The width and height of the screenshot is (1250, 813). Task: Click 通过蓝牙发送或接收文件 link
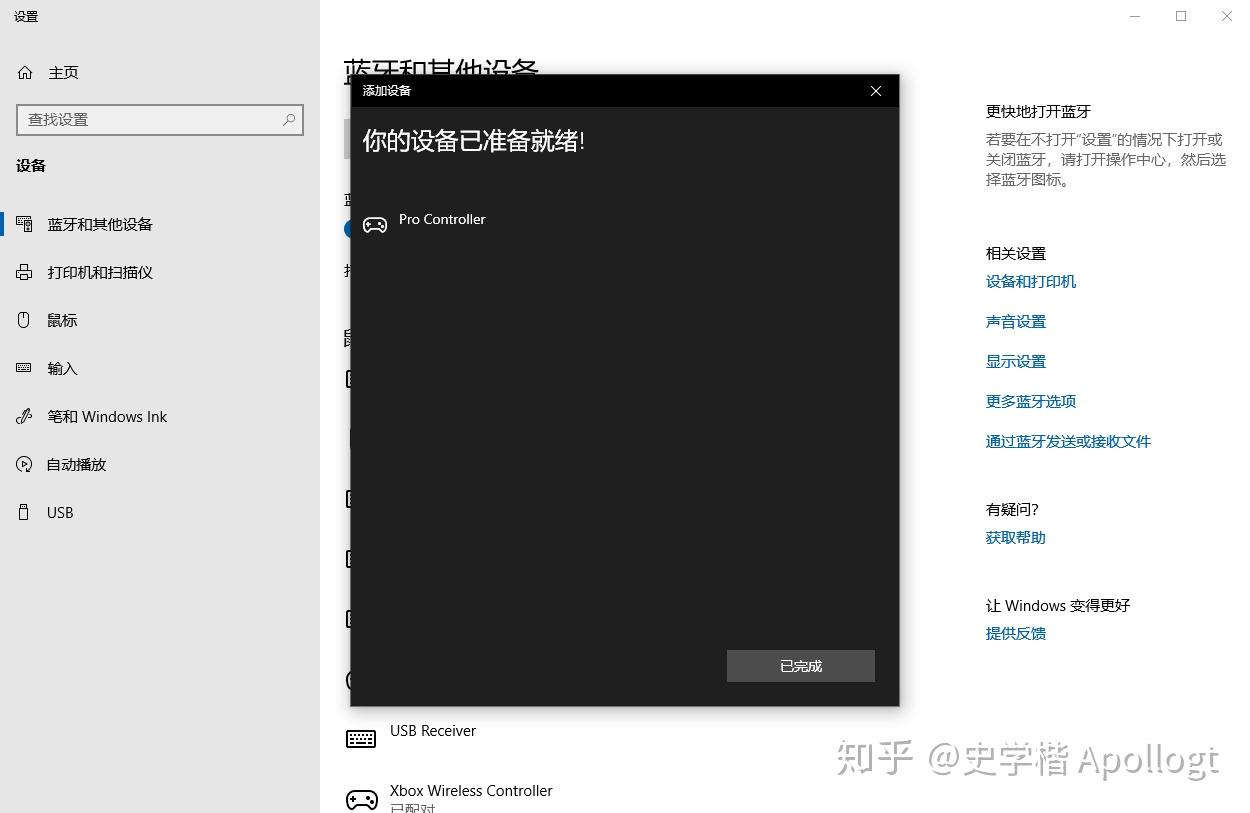point(1068,441)
